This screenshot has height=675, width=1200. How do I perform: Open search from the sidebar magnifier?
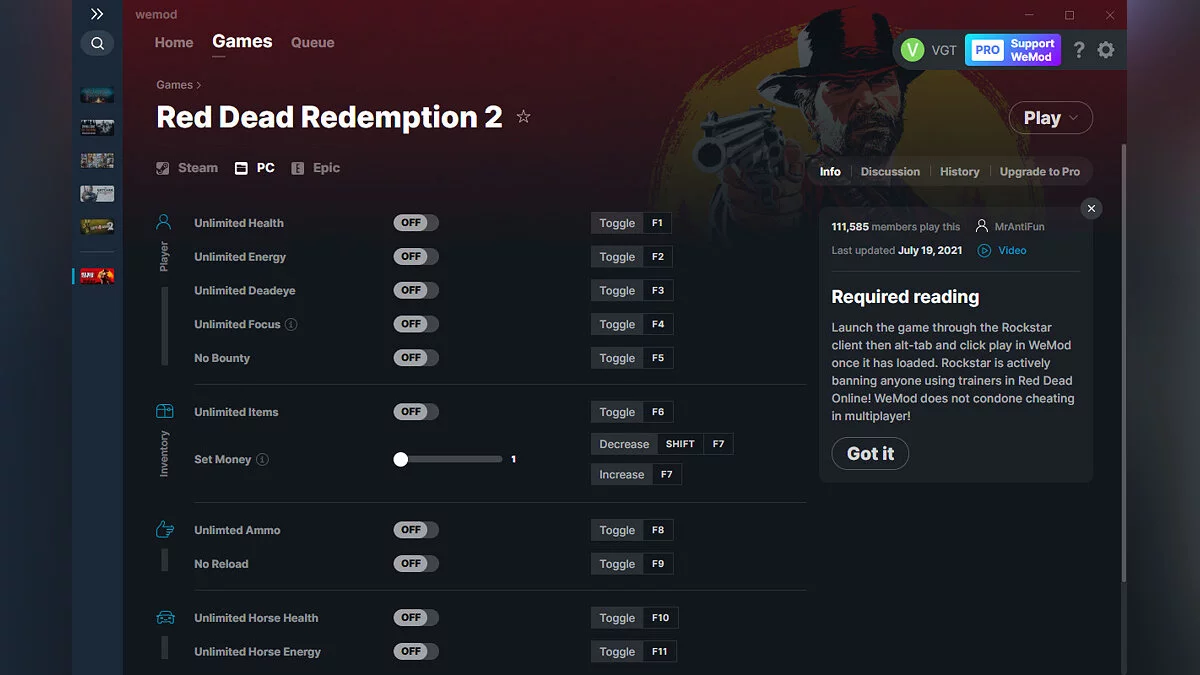pyautogui.click(x=97, y=43)
